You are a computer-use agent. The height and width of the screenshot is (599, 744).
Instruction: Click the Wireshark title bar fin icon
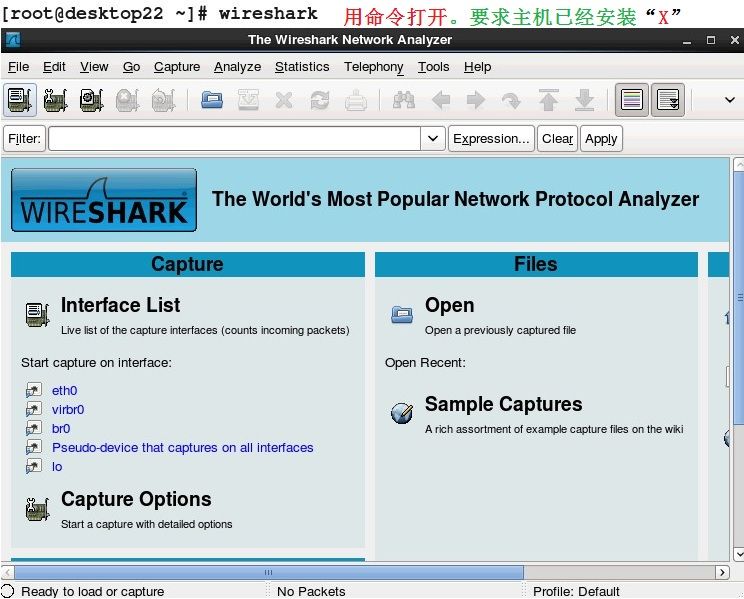coord(13,40)
